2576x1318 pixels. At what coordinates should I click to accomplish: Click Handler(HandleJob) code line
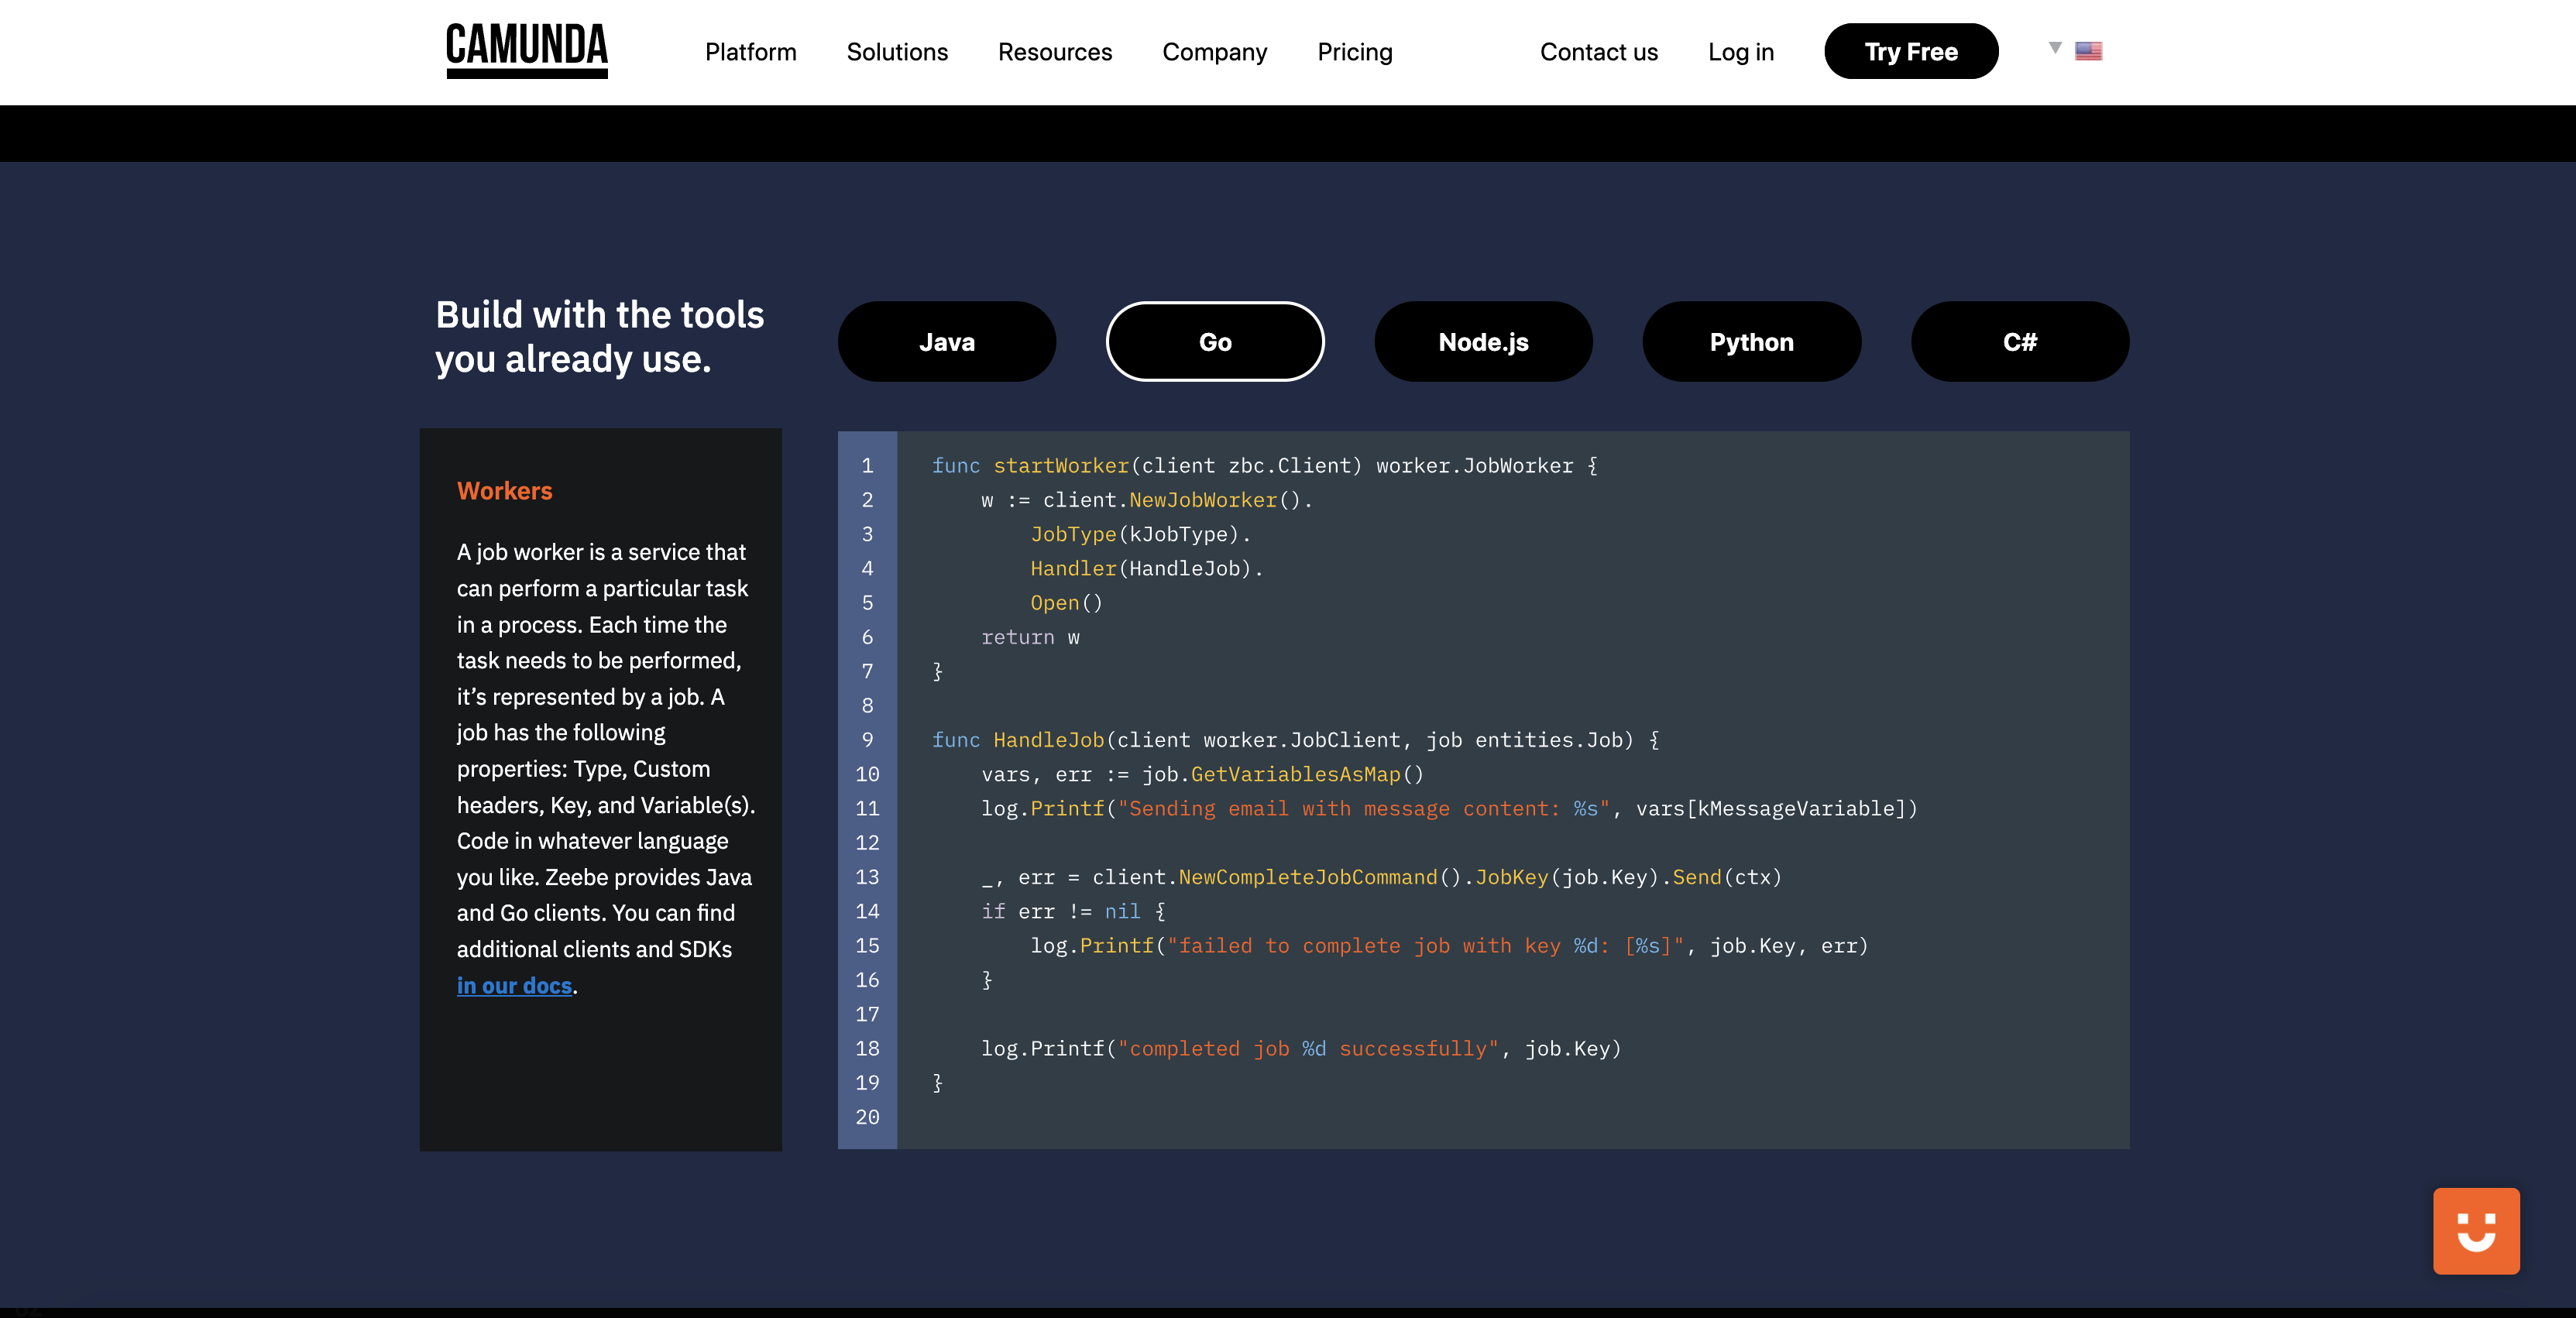pyautogui.click(x=1146, y=568)
